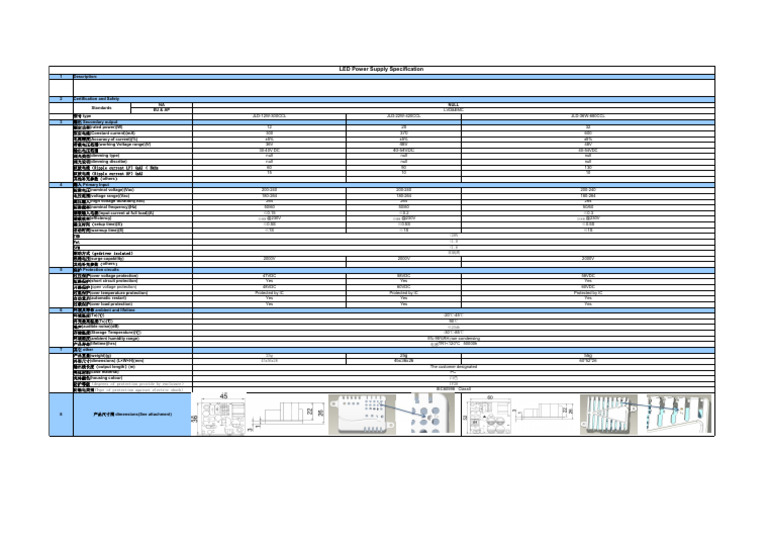768x543 pixels.
Task: Click the PCB drawing labeled 45
Action: (221, 414)
